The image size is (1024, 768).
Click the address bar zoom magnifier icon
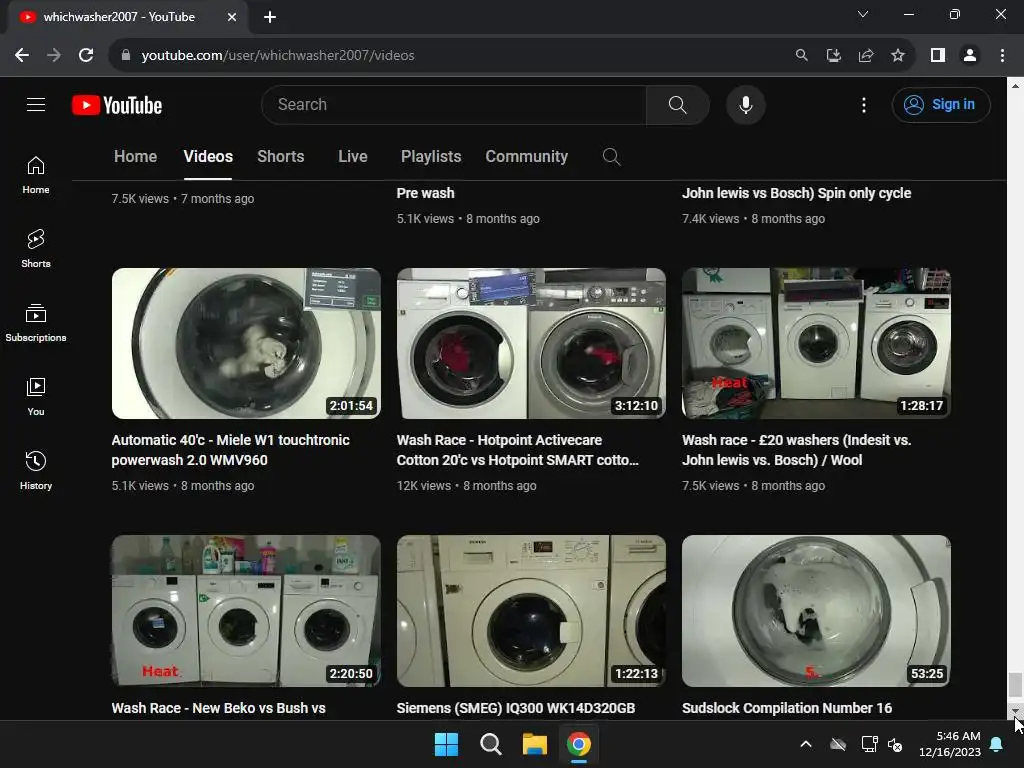[801, 56]
